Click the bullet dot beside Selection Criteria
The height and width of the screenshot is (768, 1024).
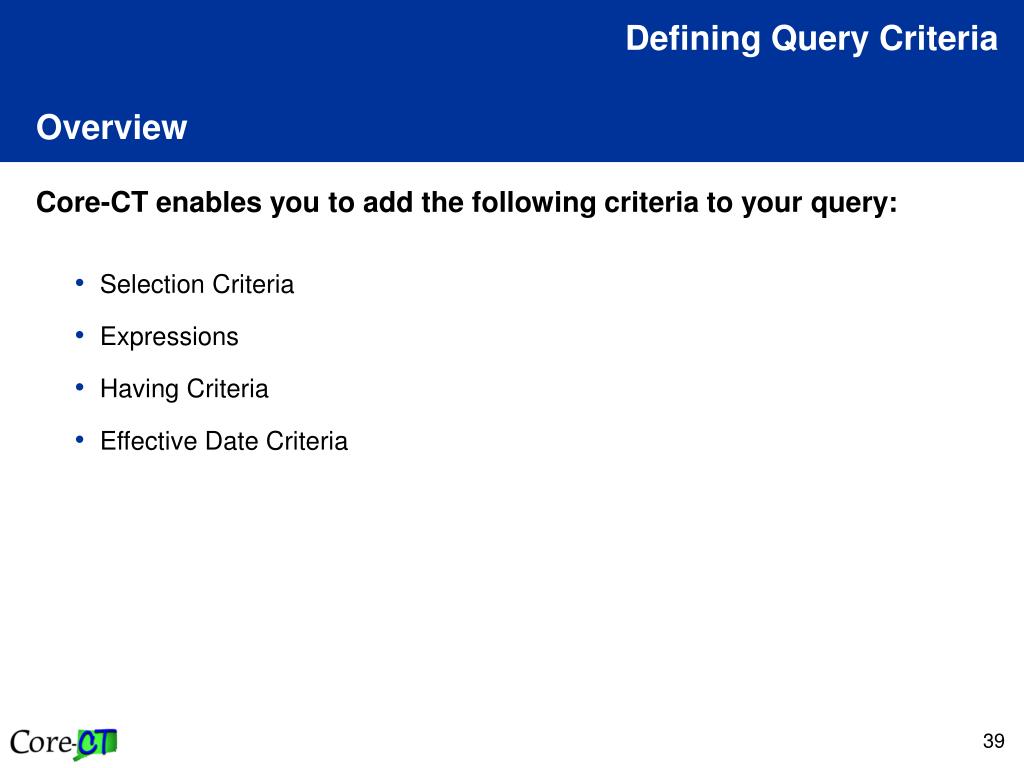80,283
